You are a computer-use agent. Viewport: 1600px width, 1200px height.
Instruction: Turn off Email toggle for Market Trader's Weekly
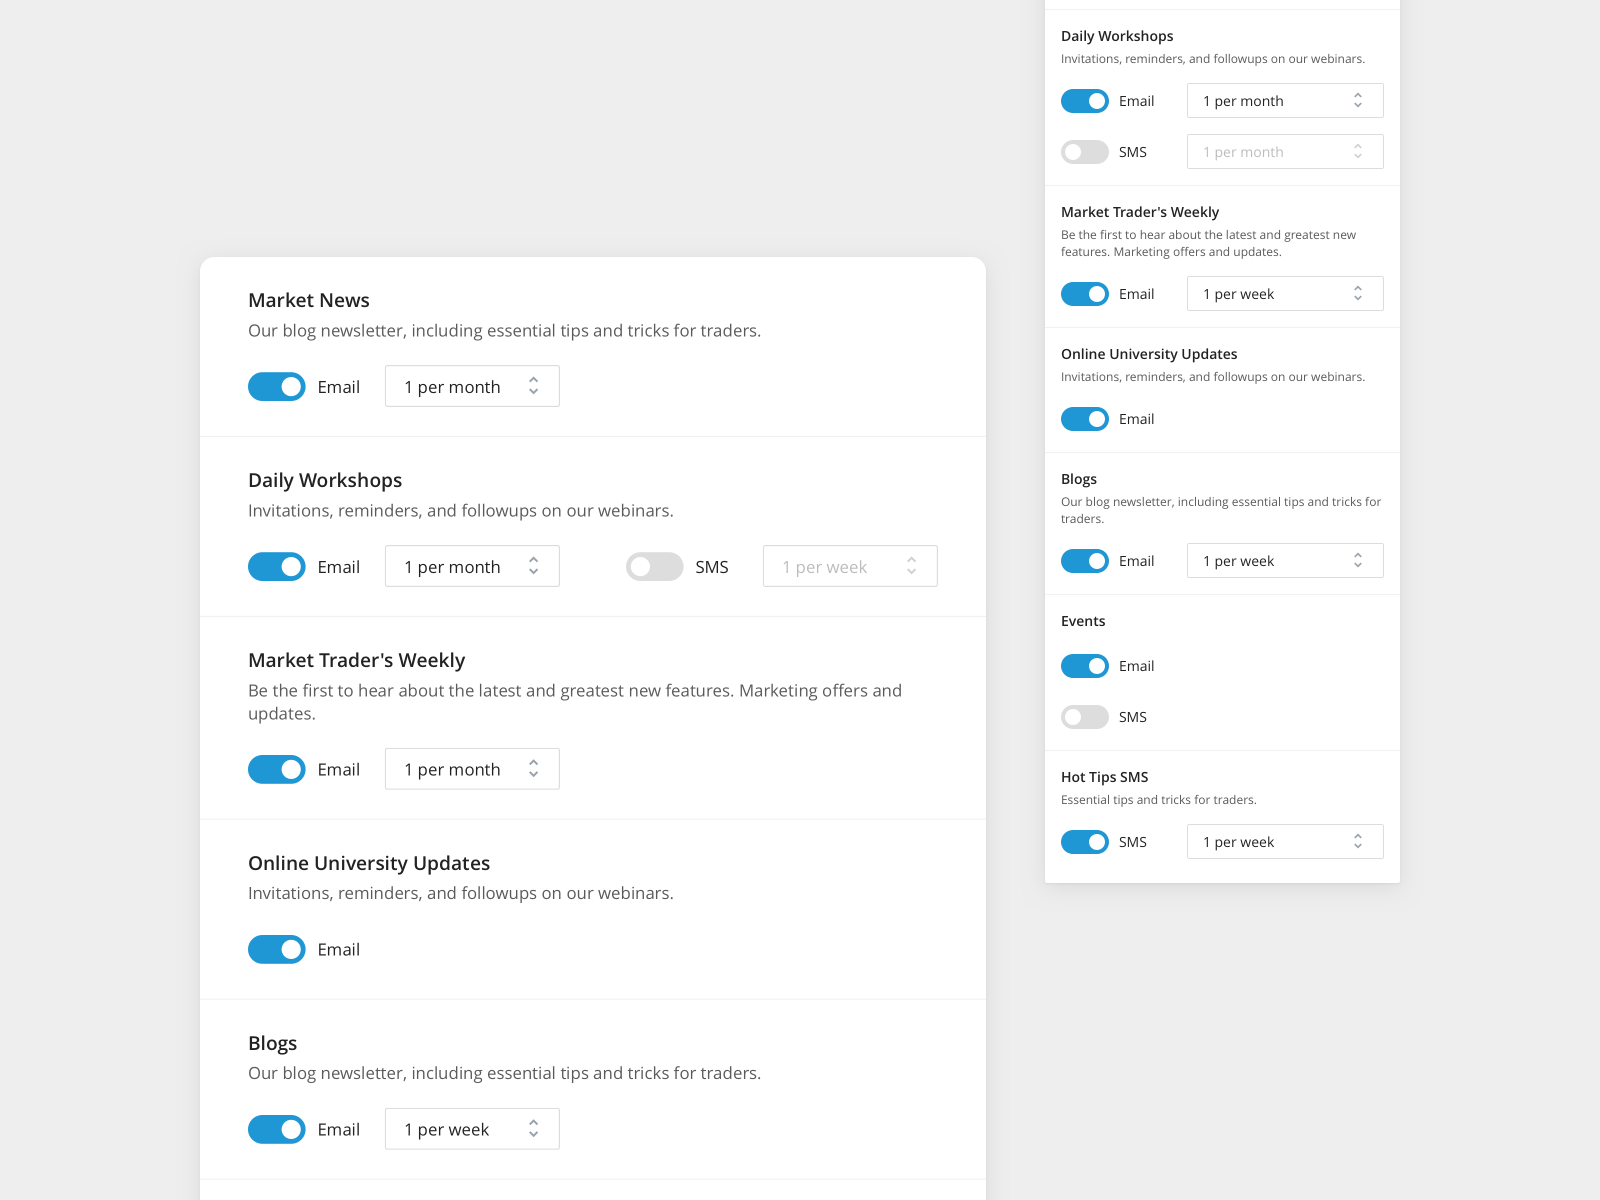coord(276,769)
